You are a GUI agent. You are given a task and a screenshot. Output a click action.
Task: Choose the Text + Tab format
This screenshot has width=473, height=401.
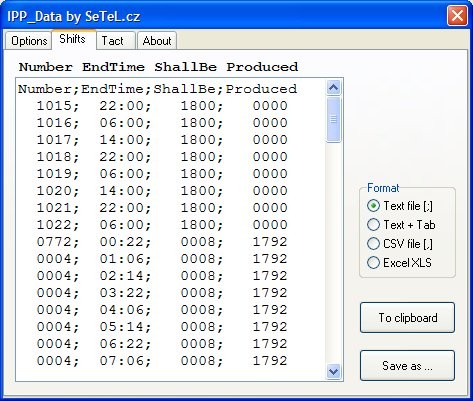401,225
